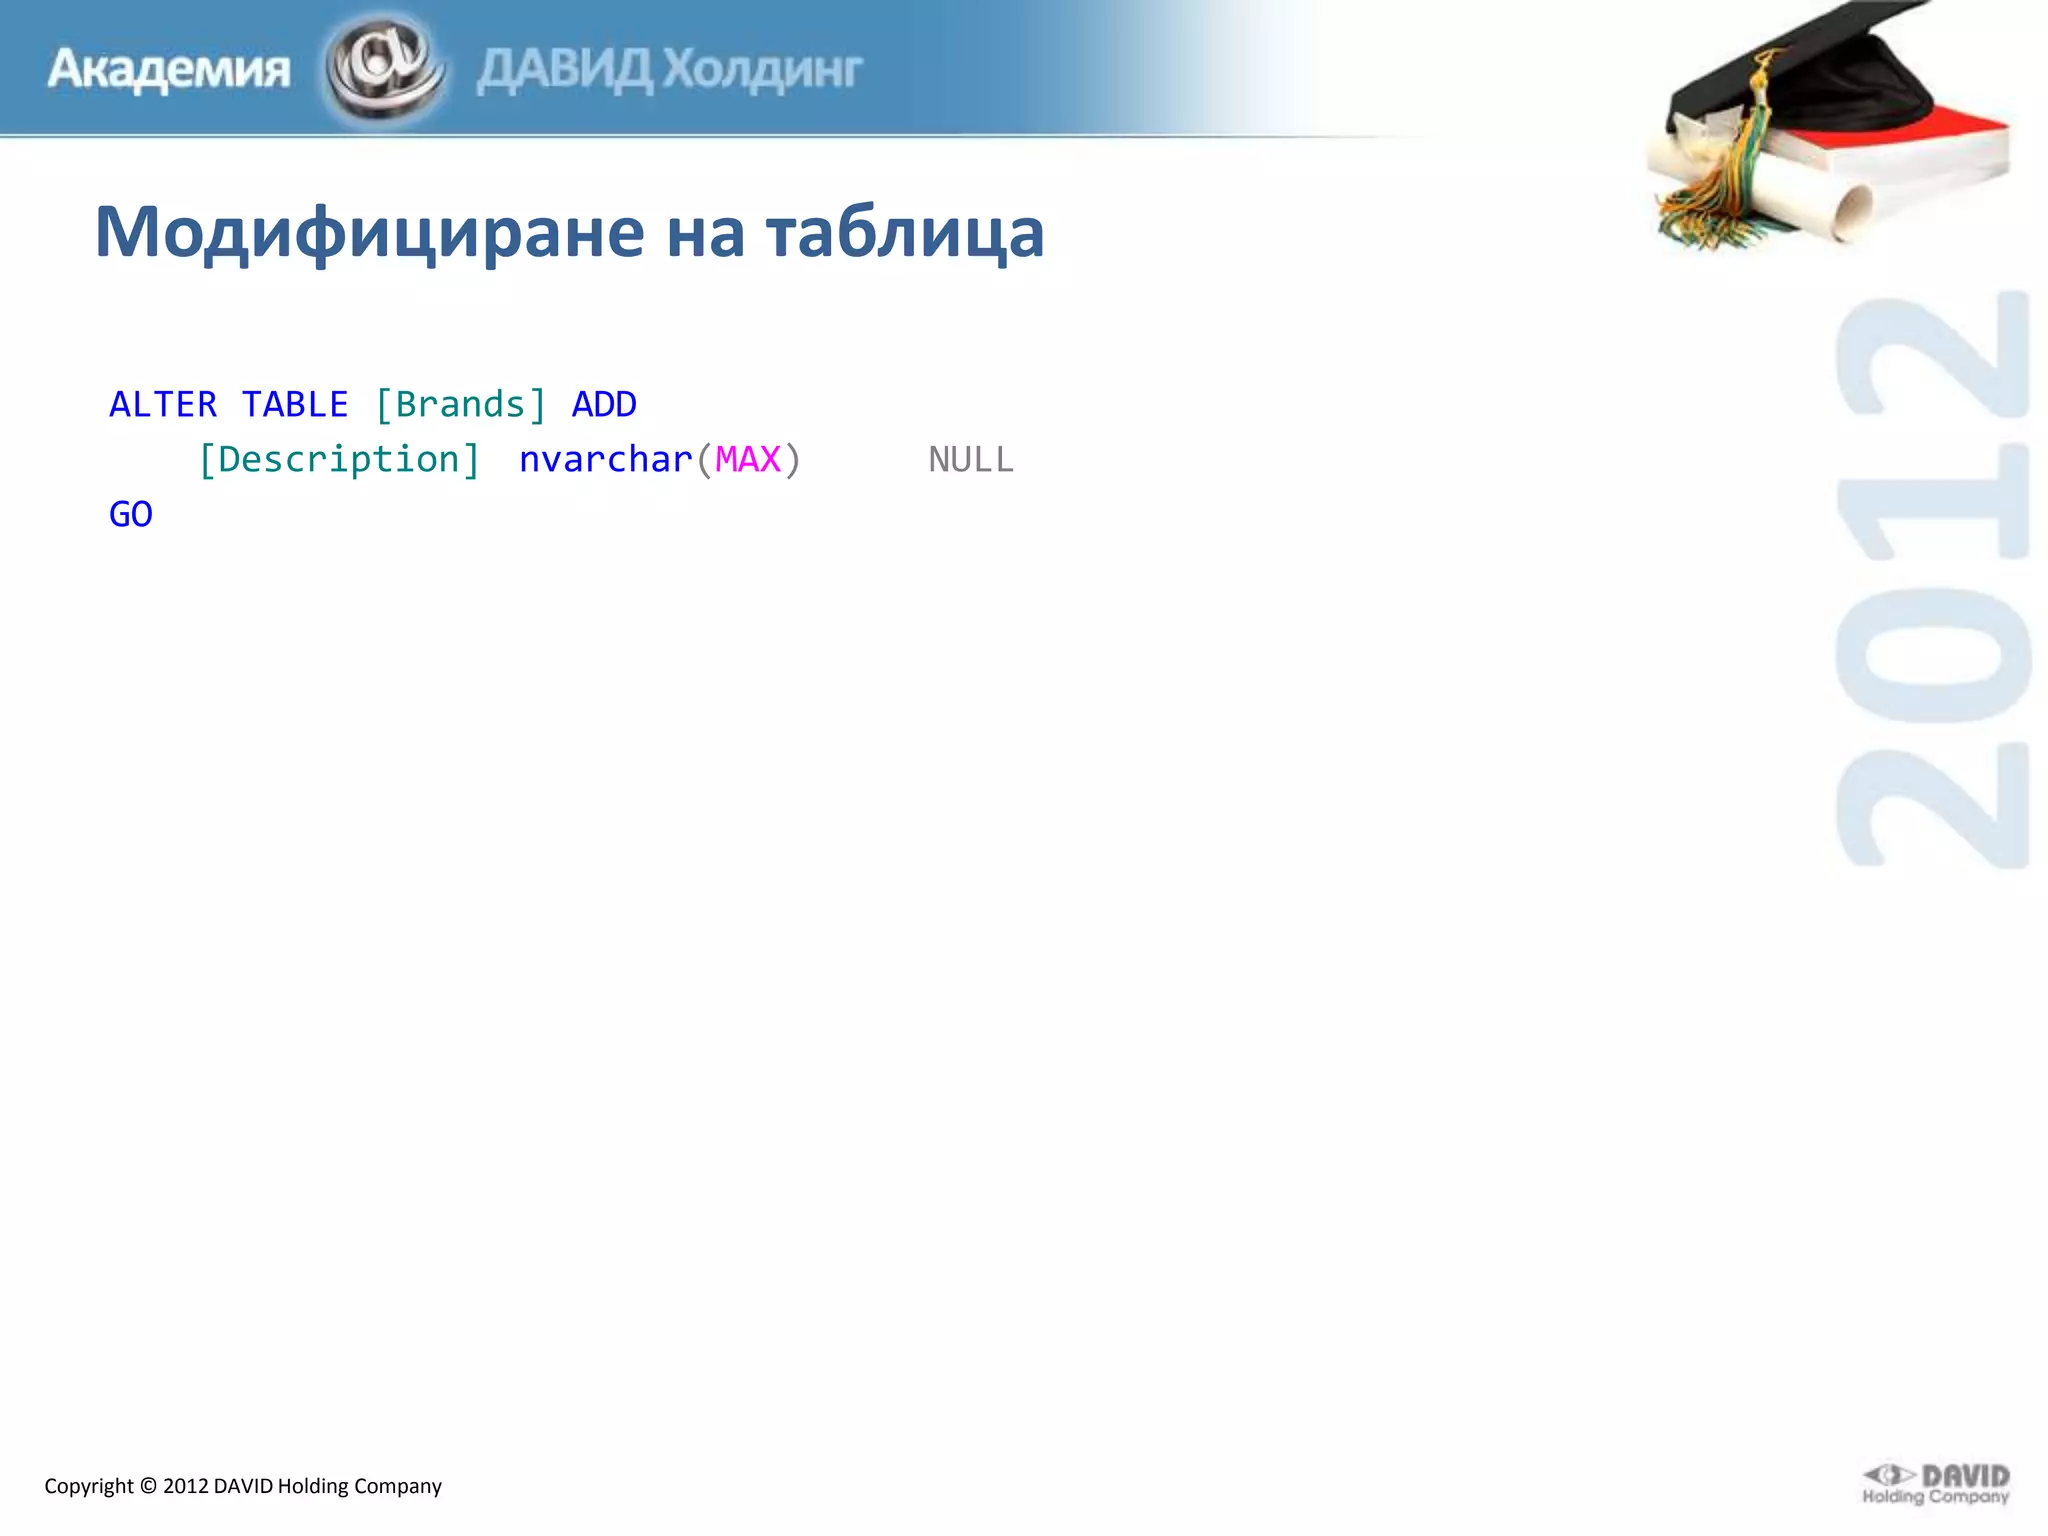Click the ADD keyword
2048x1536 pixels.
[604, 404]
